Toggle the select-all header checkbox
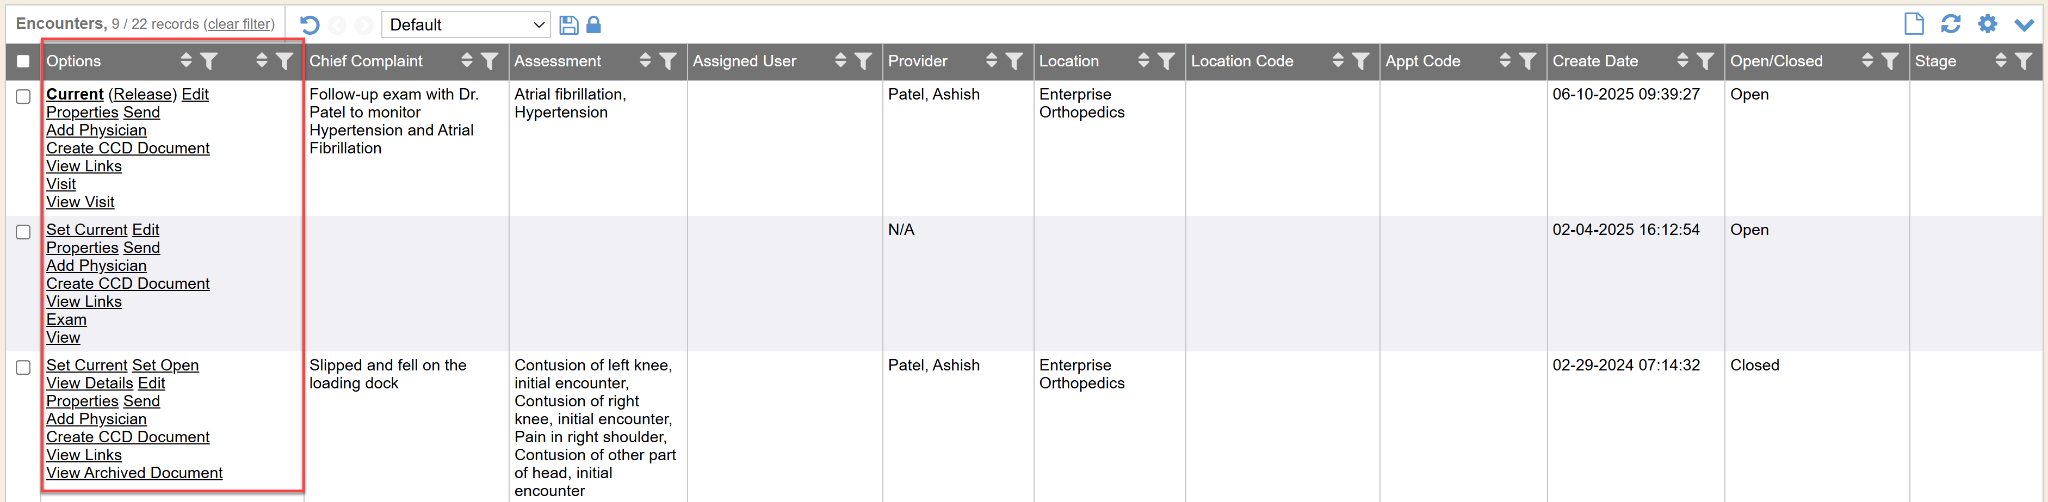The height and width of the screenshot is (502, 2048). tap(23, 61)
